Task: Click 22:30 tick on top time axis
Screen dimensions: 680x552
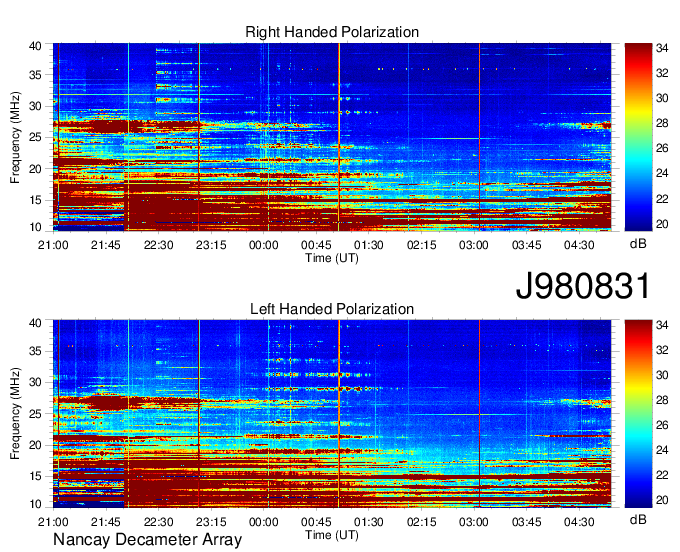Action: click(158, 245)
